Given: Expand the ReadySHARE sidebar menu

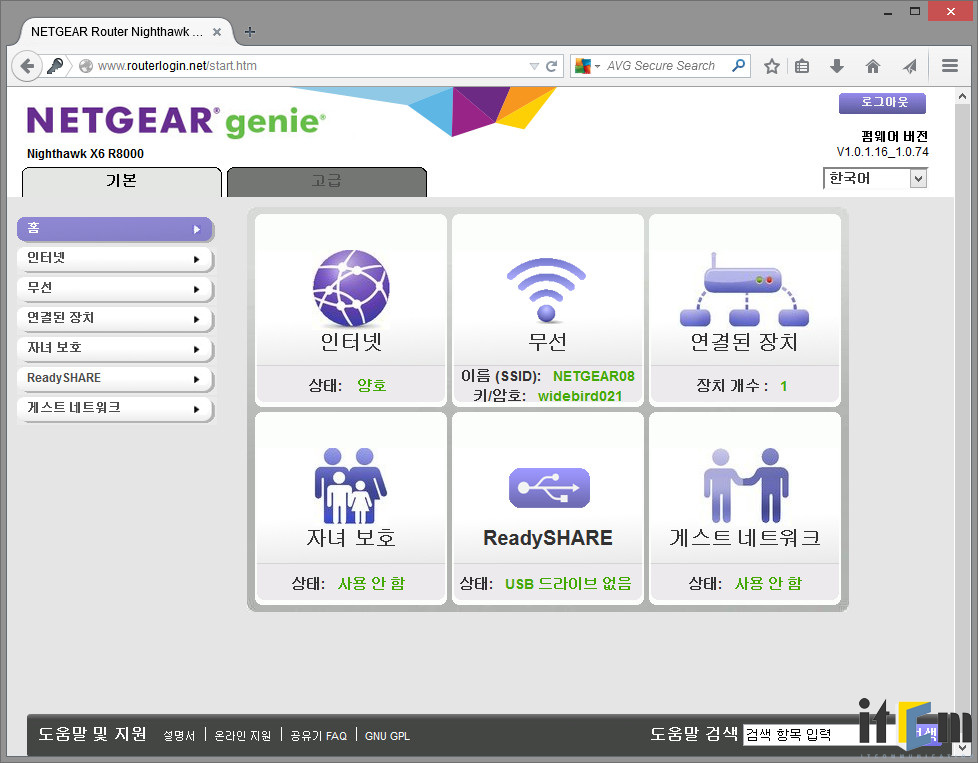Looking at the screenshot, I should coord(115,379).
